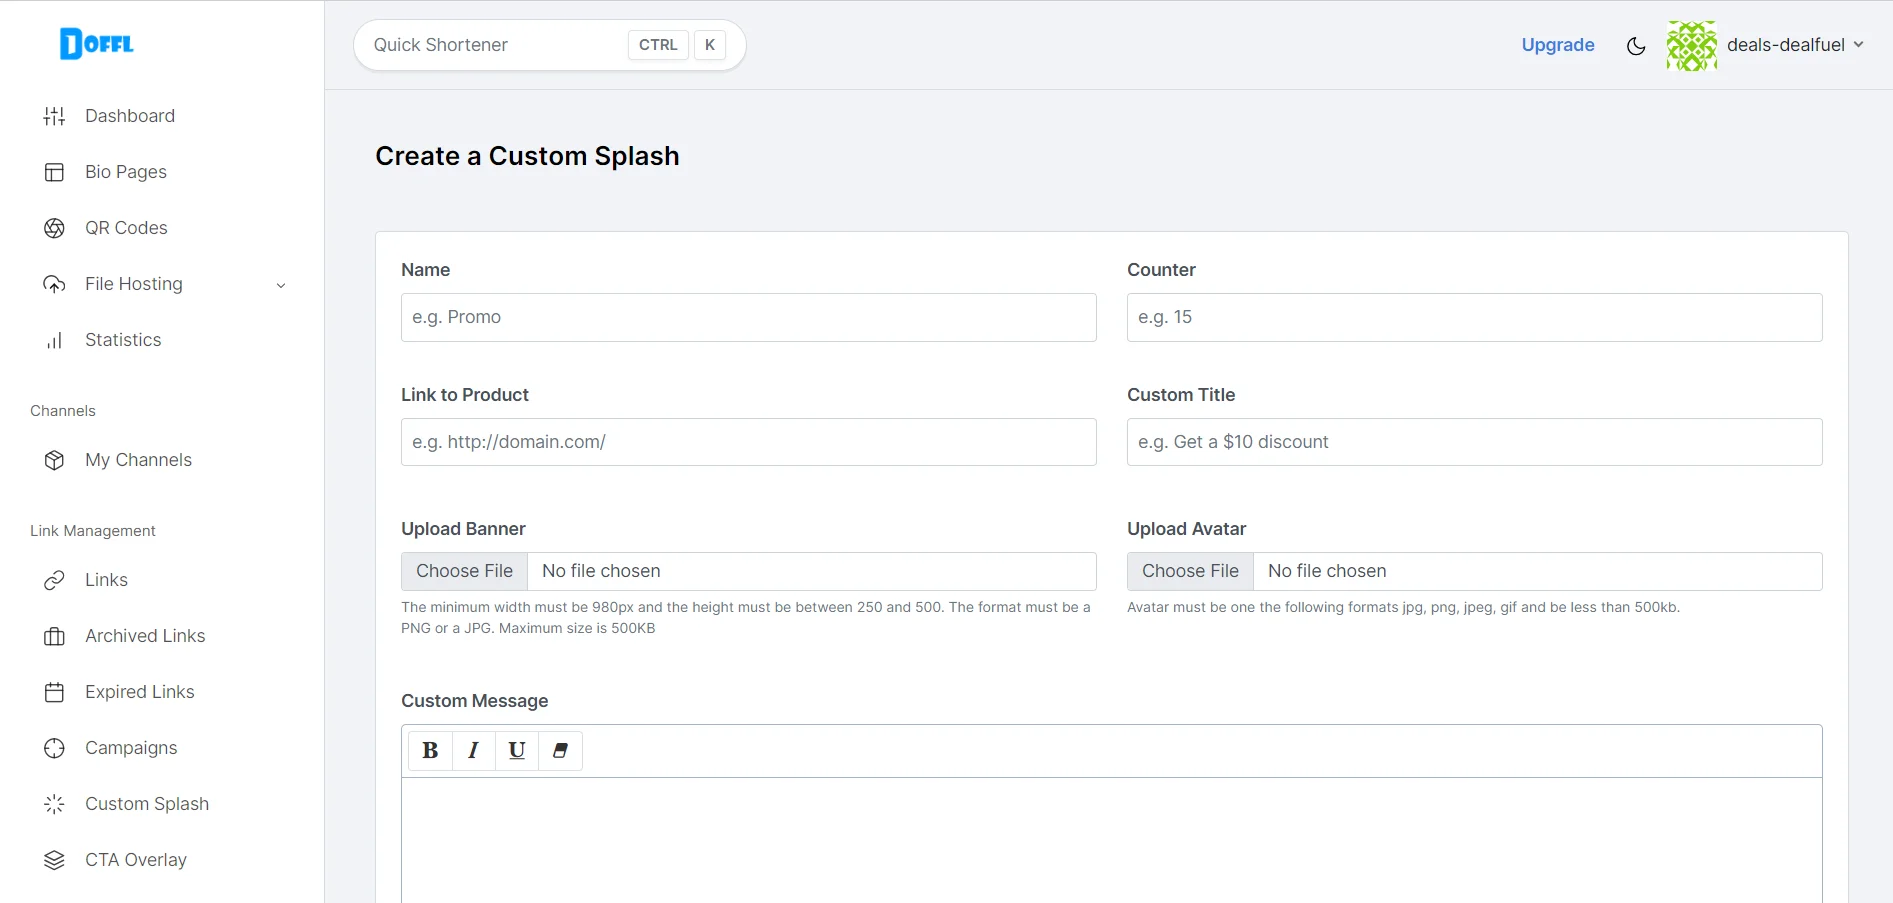Click the Campaigns circle icon

pyautogui.click(x=54, y=748)
